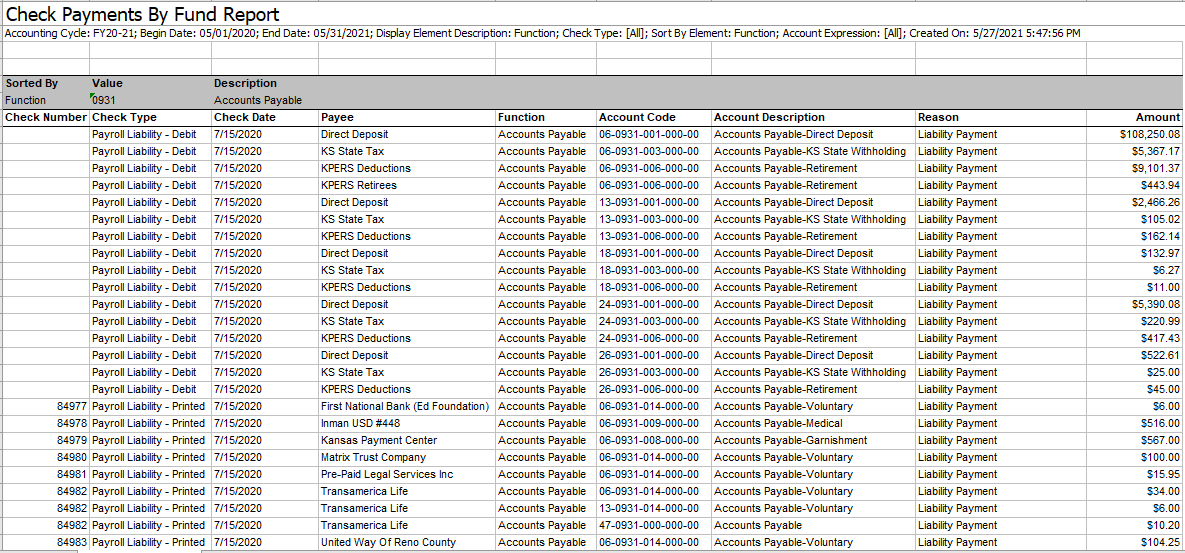The width and height of the screenshot is (1185, 553).
Task: Click check number 84981
Action: [46, 474]
